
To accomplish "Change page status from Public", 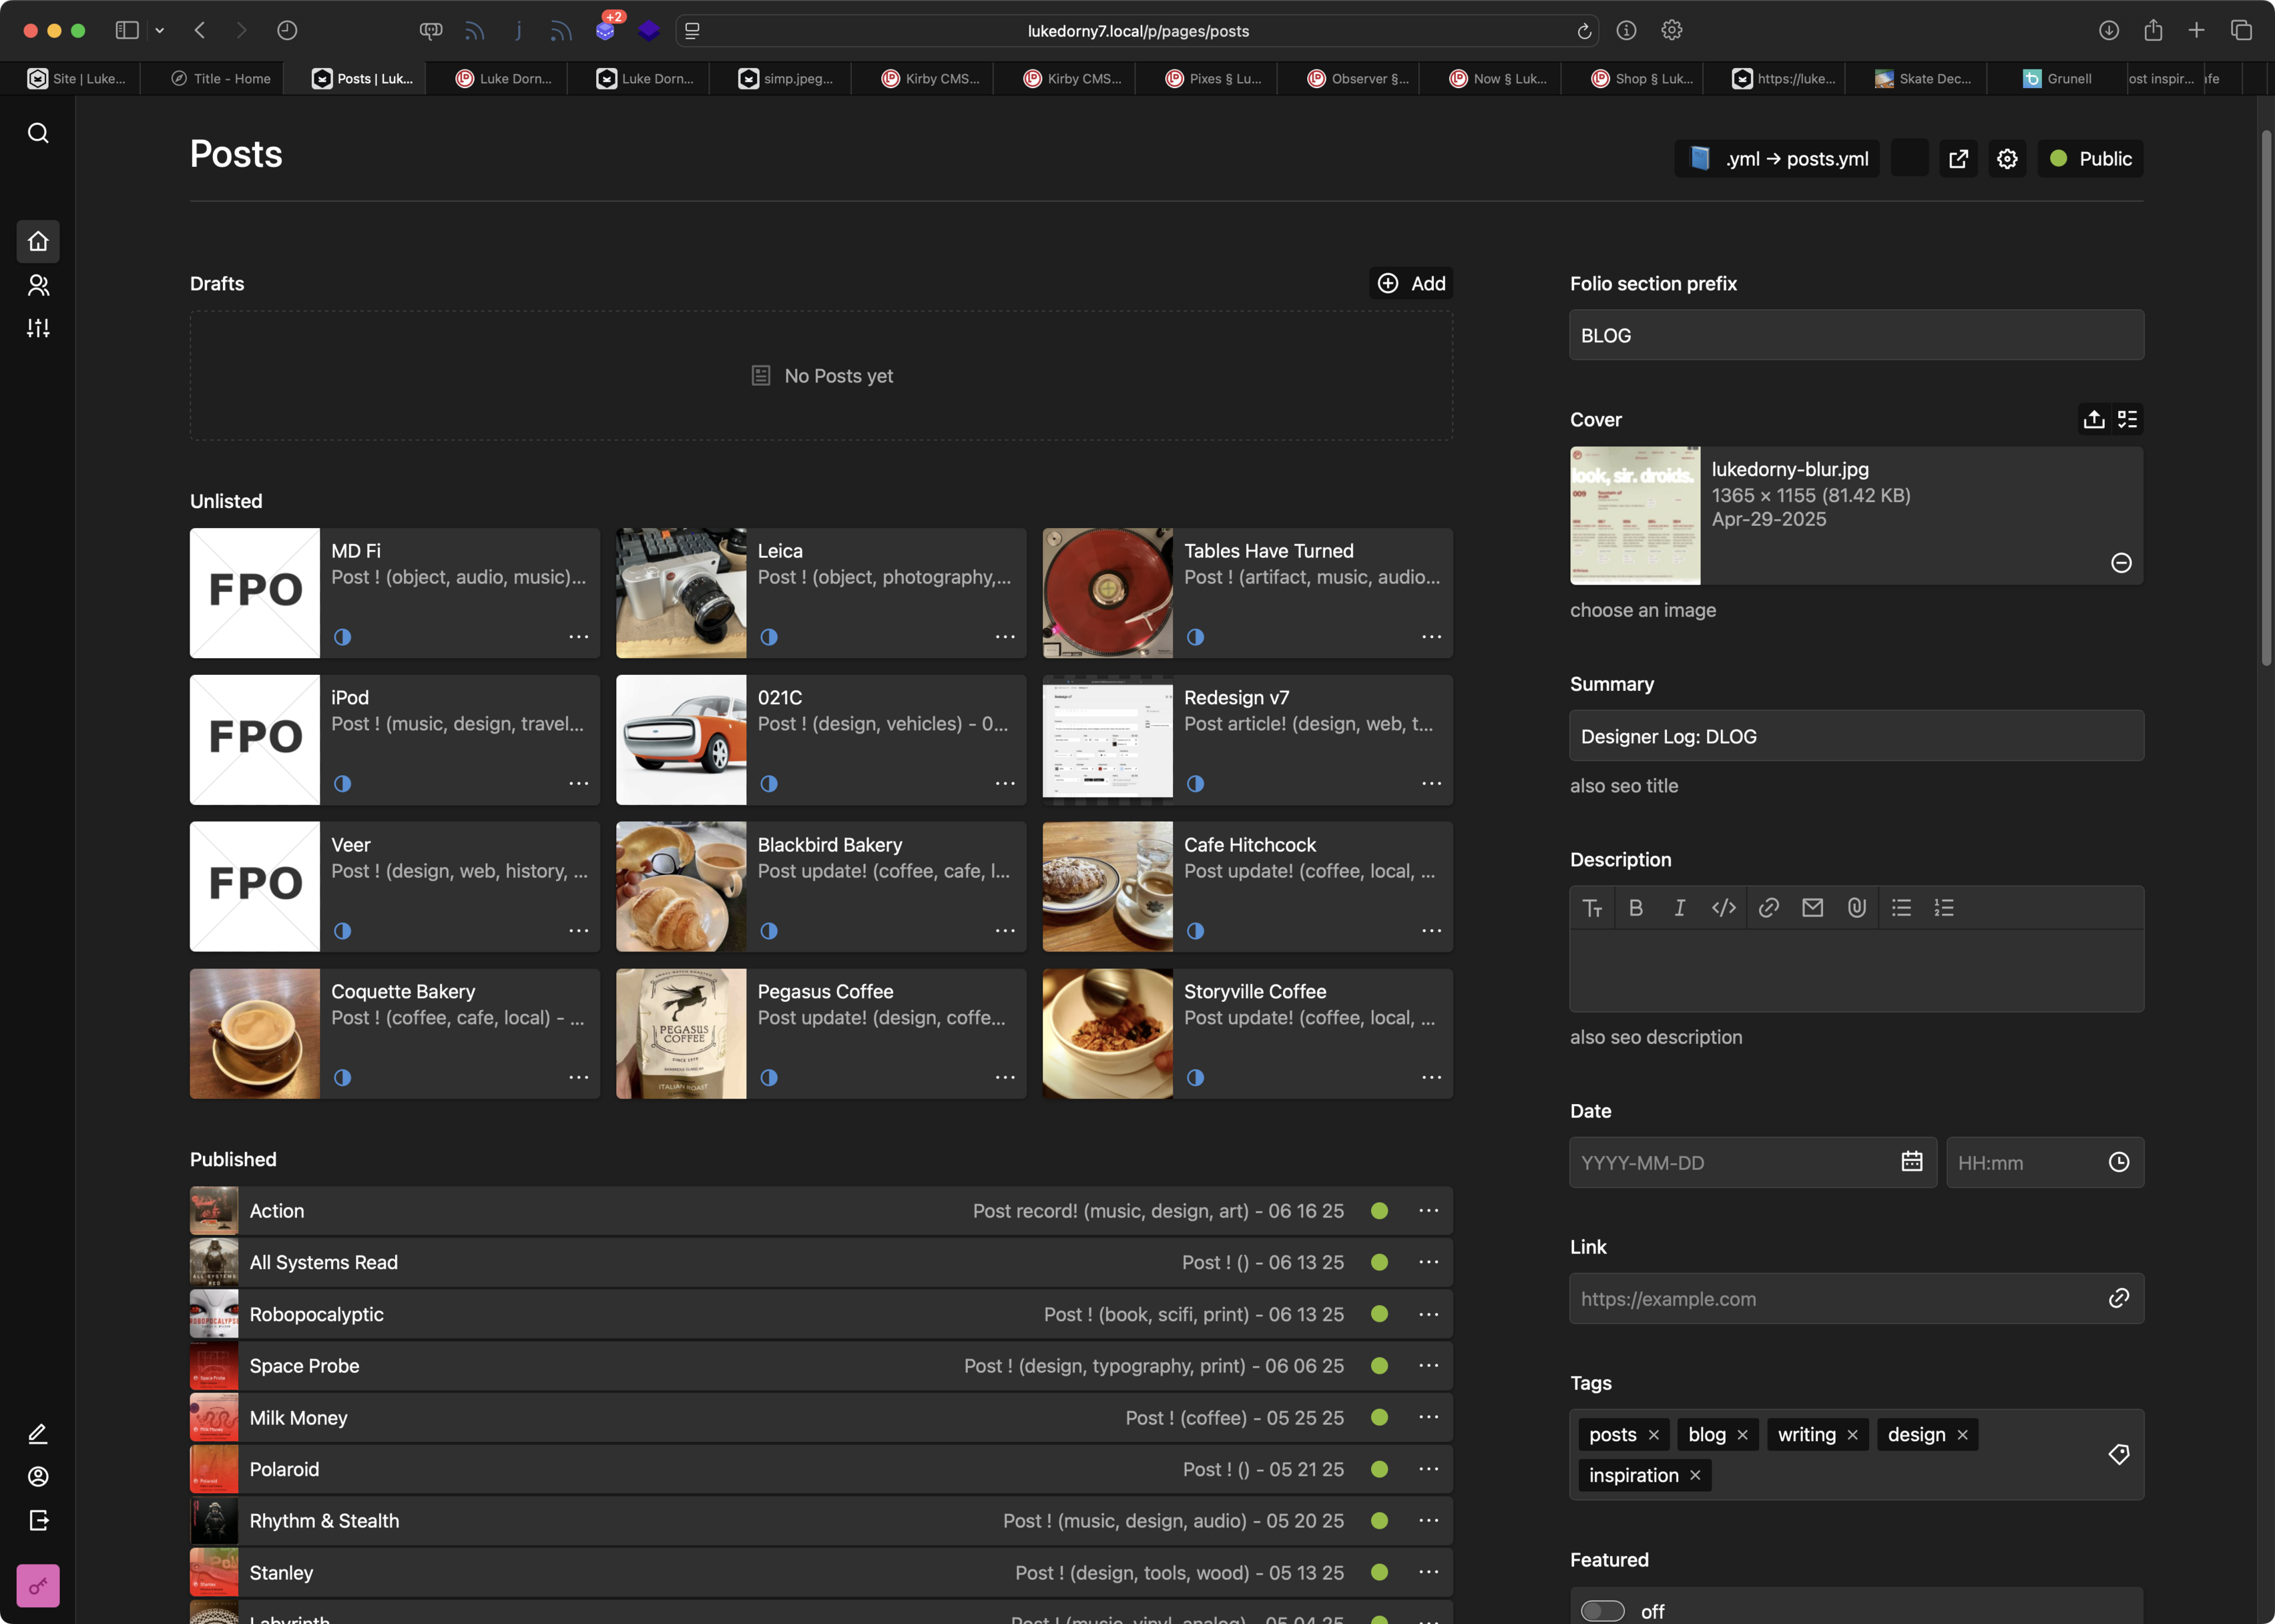I will (x=2091, y=159).
